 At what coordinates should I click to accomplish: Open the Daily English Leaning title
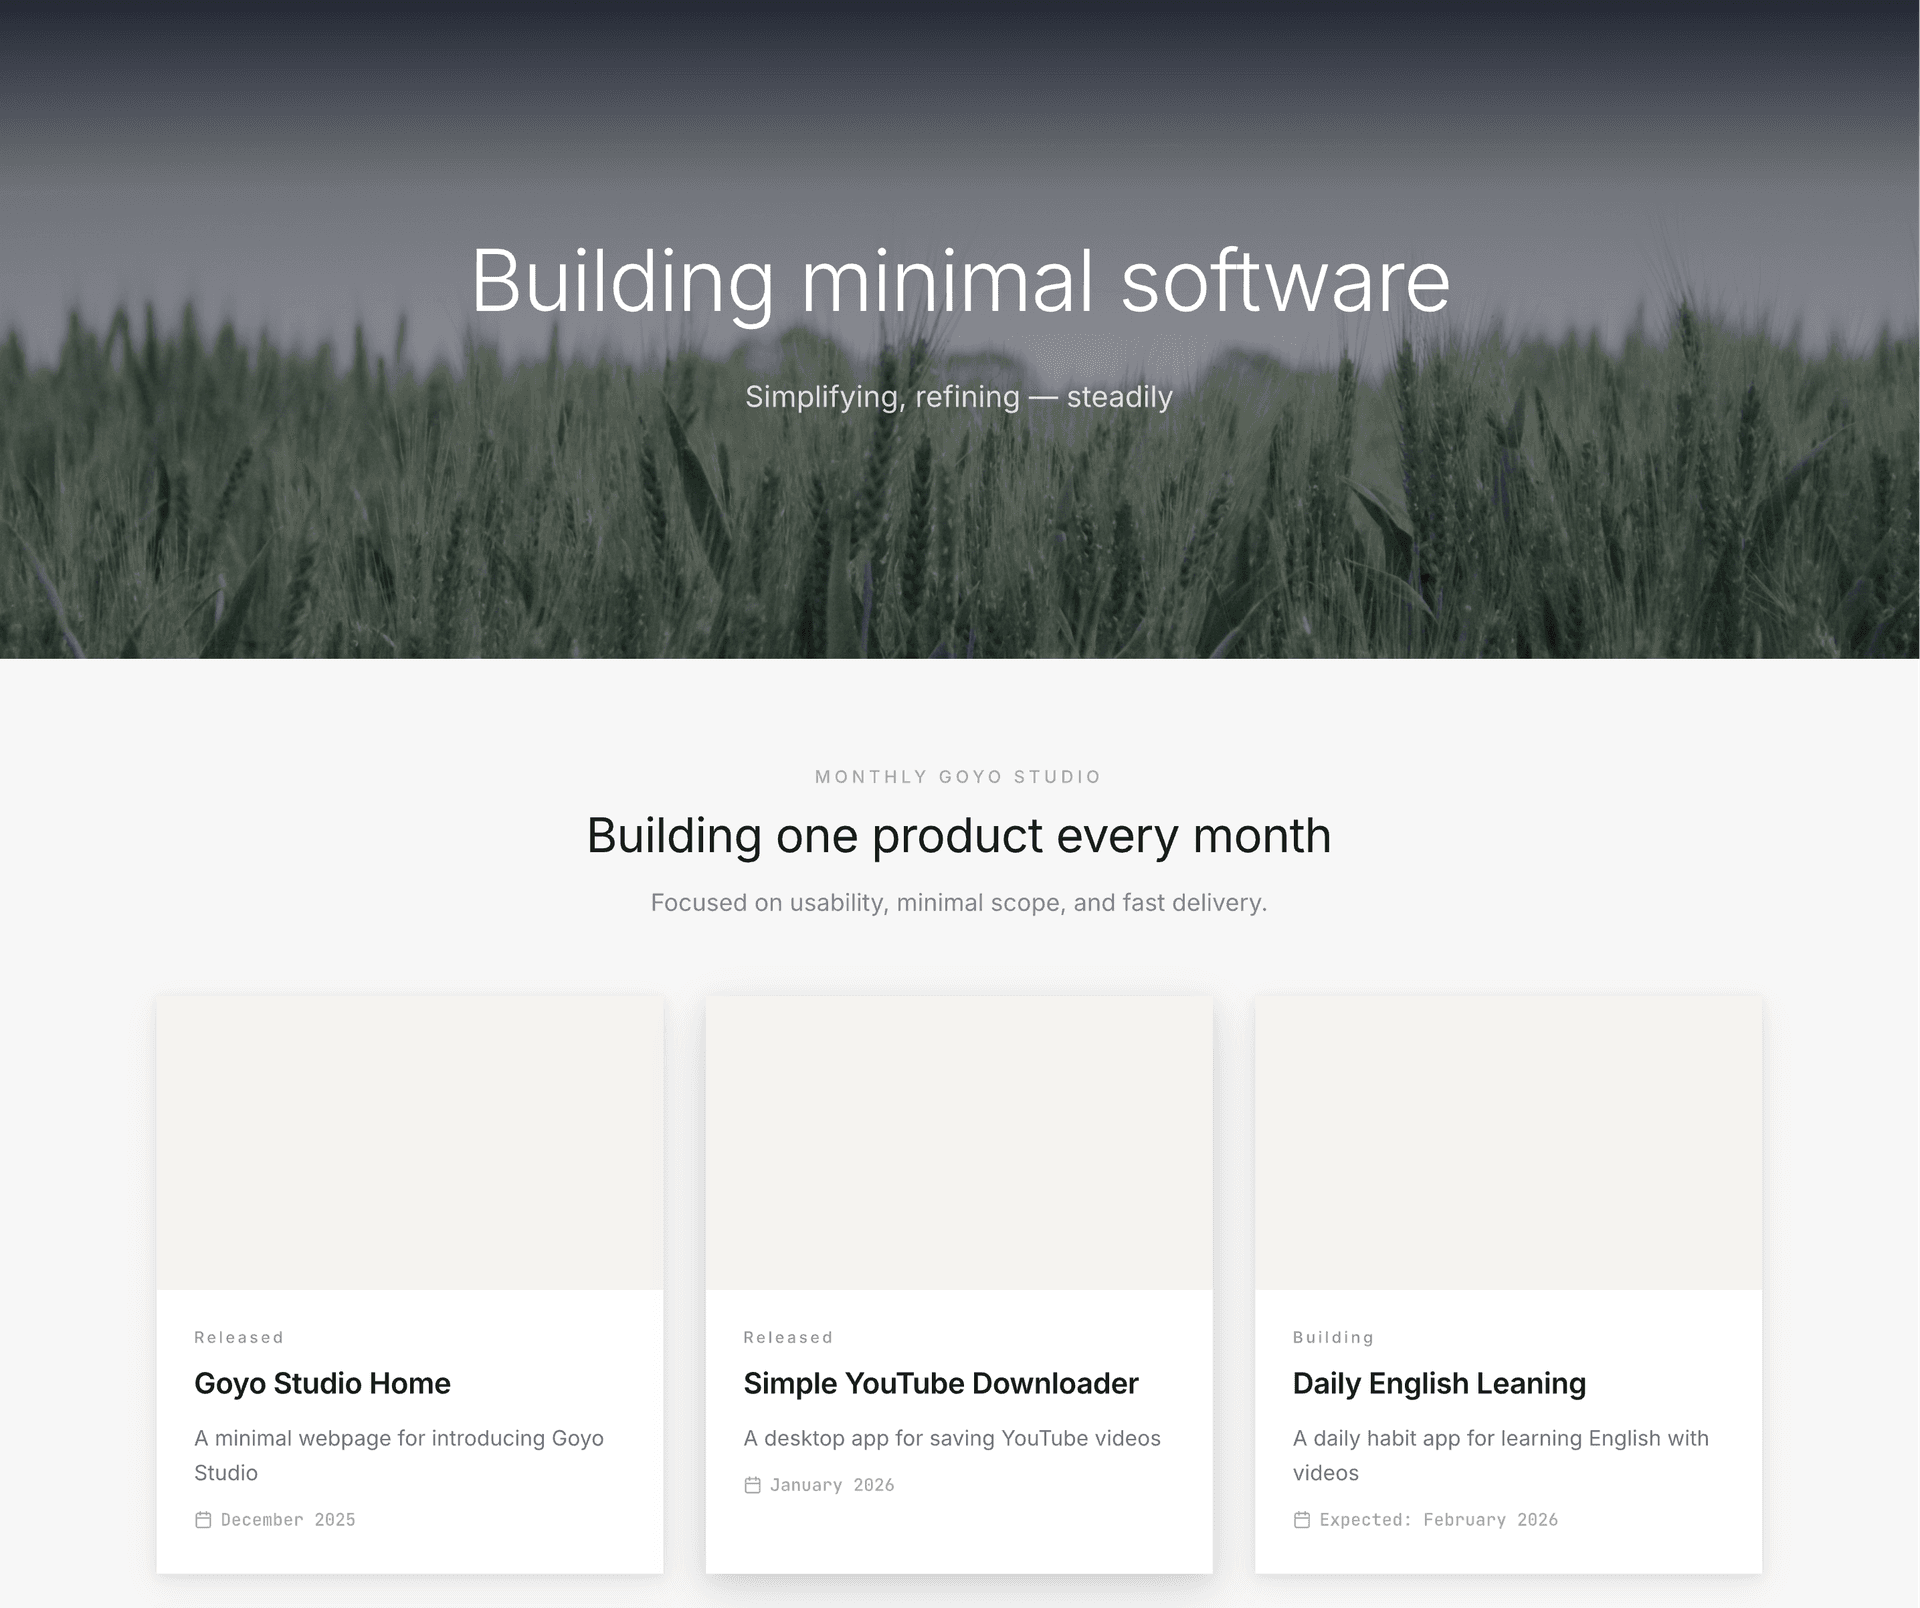pyautogui.click(x=1439, y=1383)
